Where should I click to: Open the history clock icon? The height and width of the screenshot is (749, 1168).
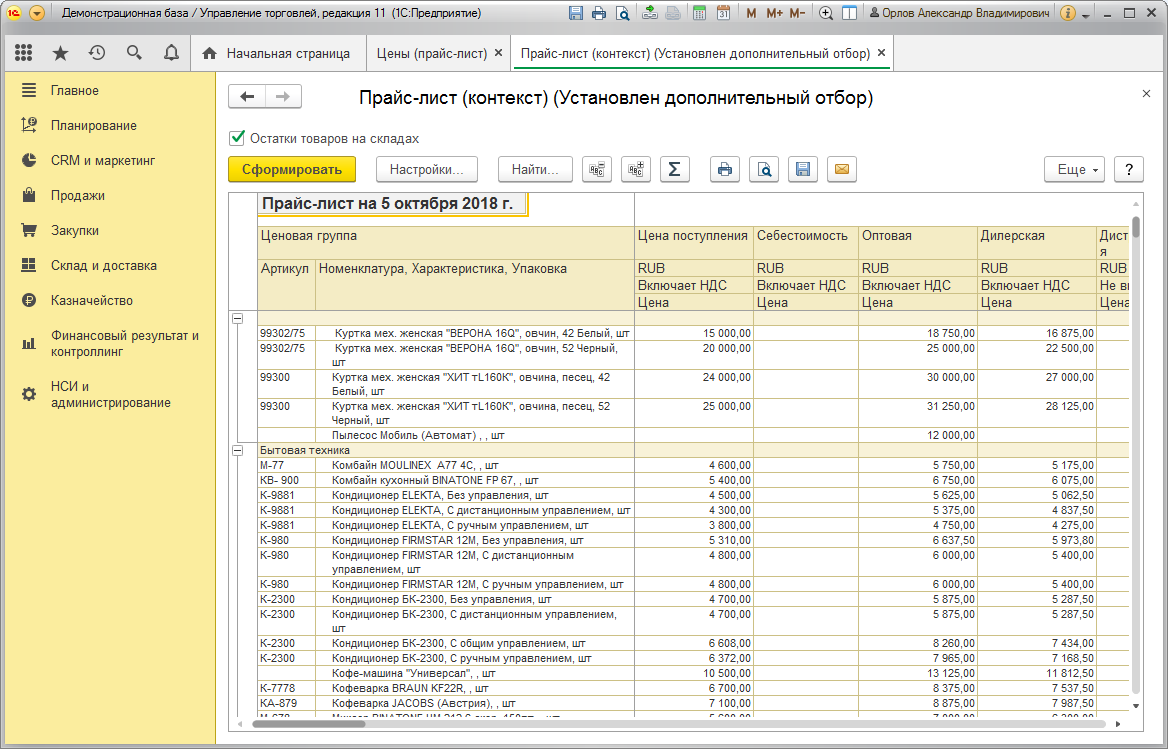(97, 53)
